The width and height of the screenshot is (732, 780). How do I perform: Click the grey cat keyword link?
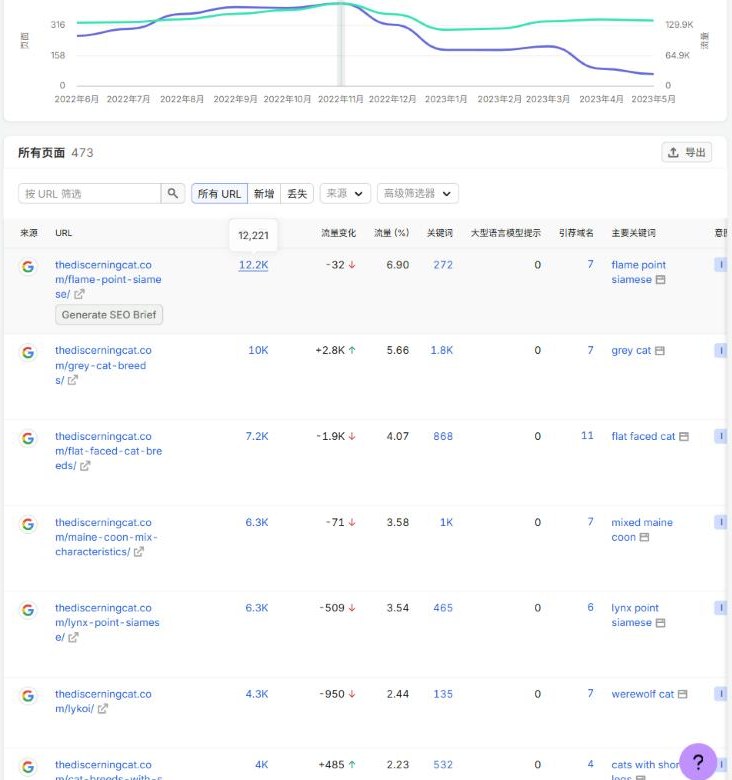pyautogui.click(x=631, y=351)
